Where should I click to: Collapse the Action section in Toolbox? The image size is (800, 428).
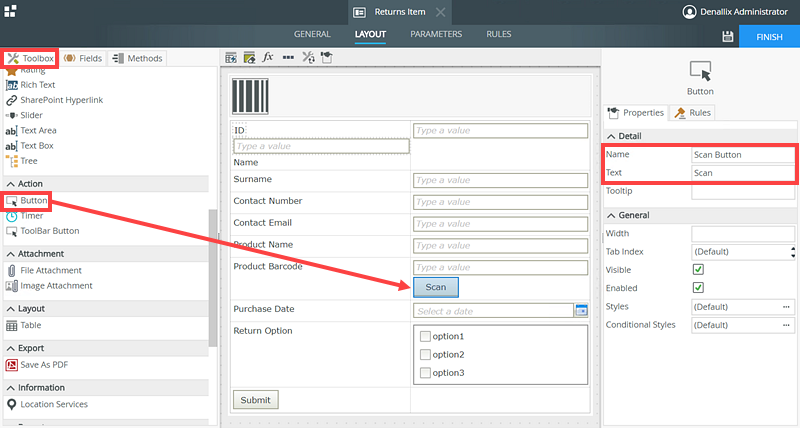(11, 184)
